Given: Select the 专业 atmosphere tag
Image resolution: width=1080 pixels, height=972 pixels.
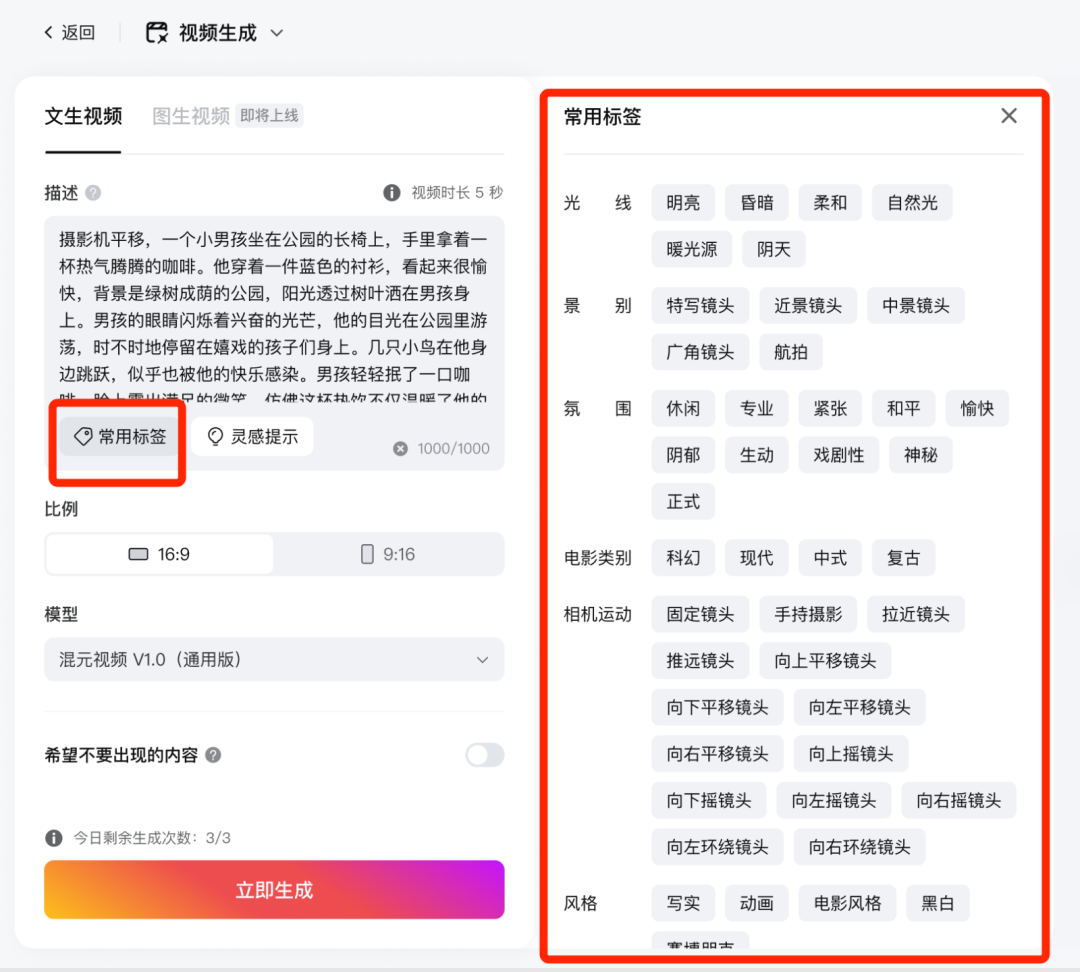Looking at the screenshot, I should point(757,409).
